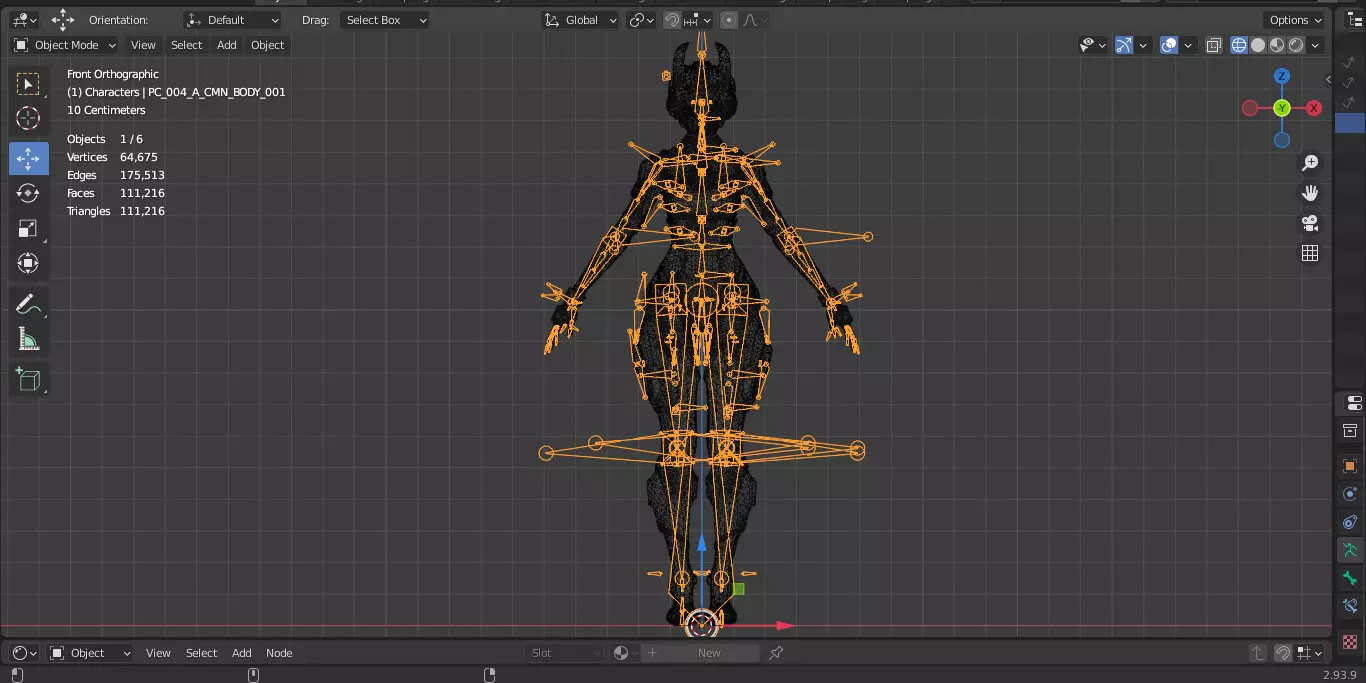Open the node editor Select menu
1366x683 pixels.
coord(201,653)
